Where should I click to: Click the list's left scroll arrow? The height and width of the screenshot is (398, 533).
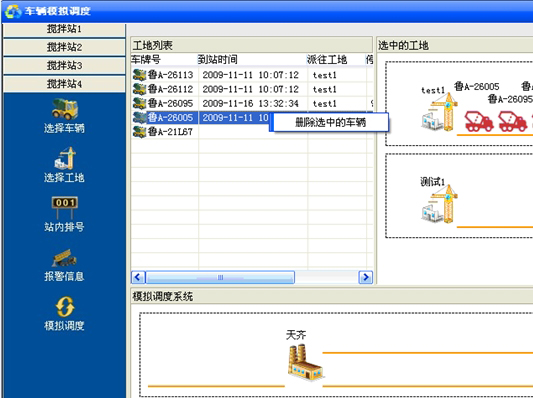coord(138,277)
